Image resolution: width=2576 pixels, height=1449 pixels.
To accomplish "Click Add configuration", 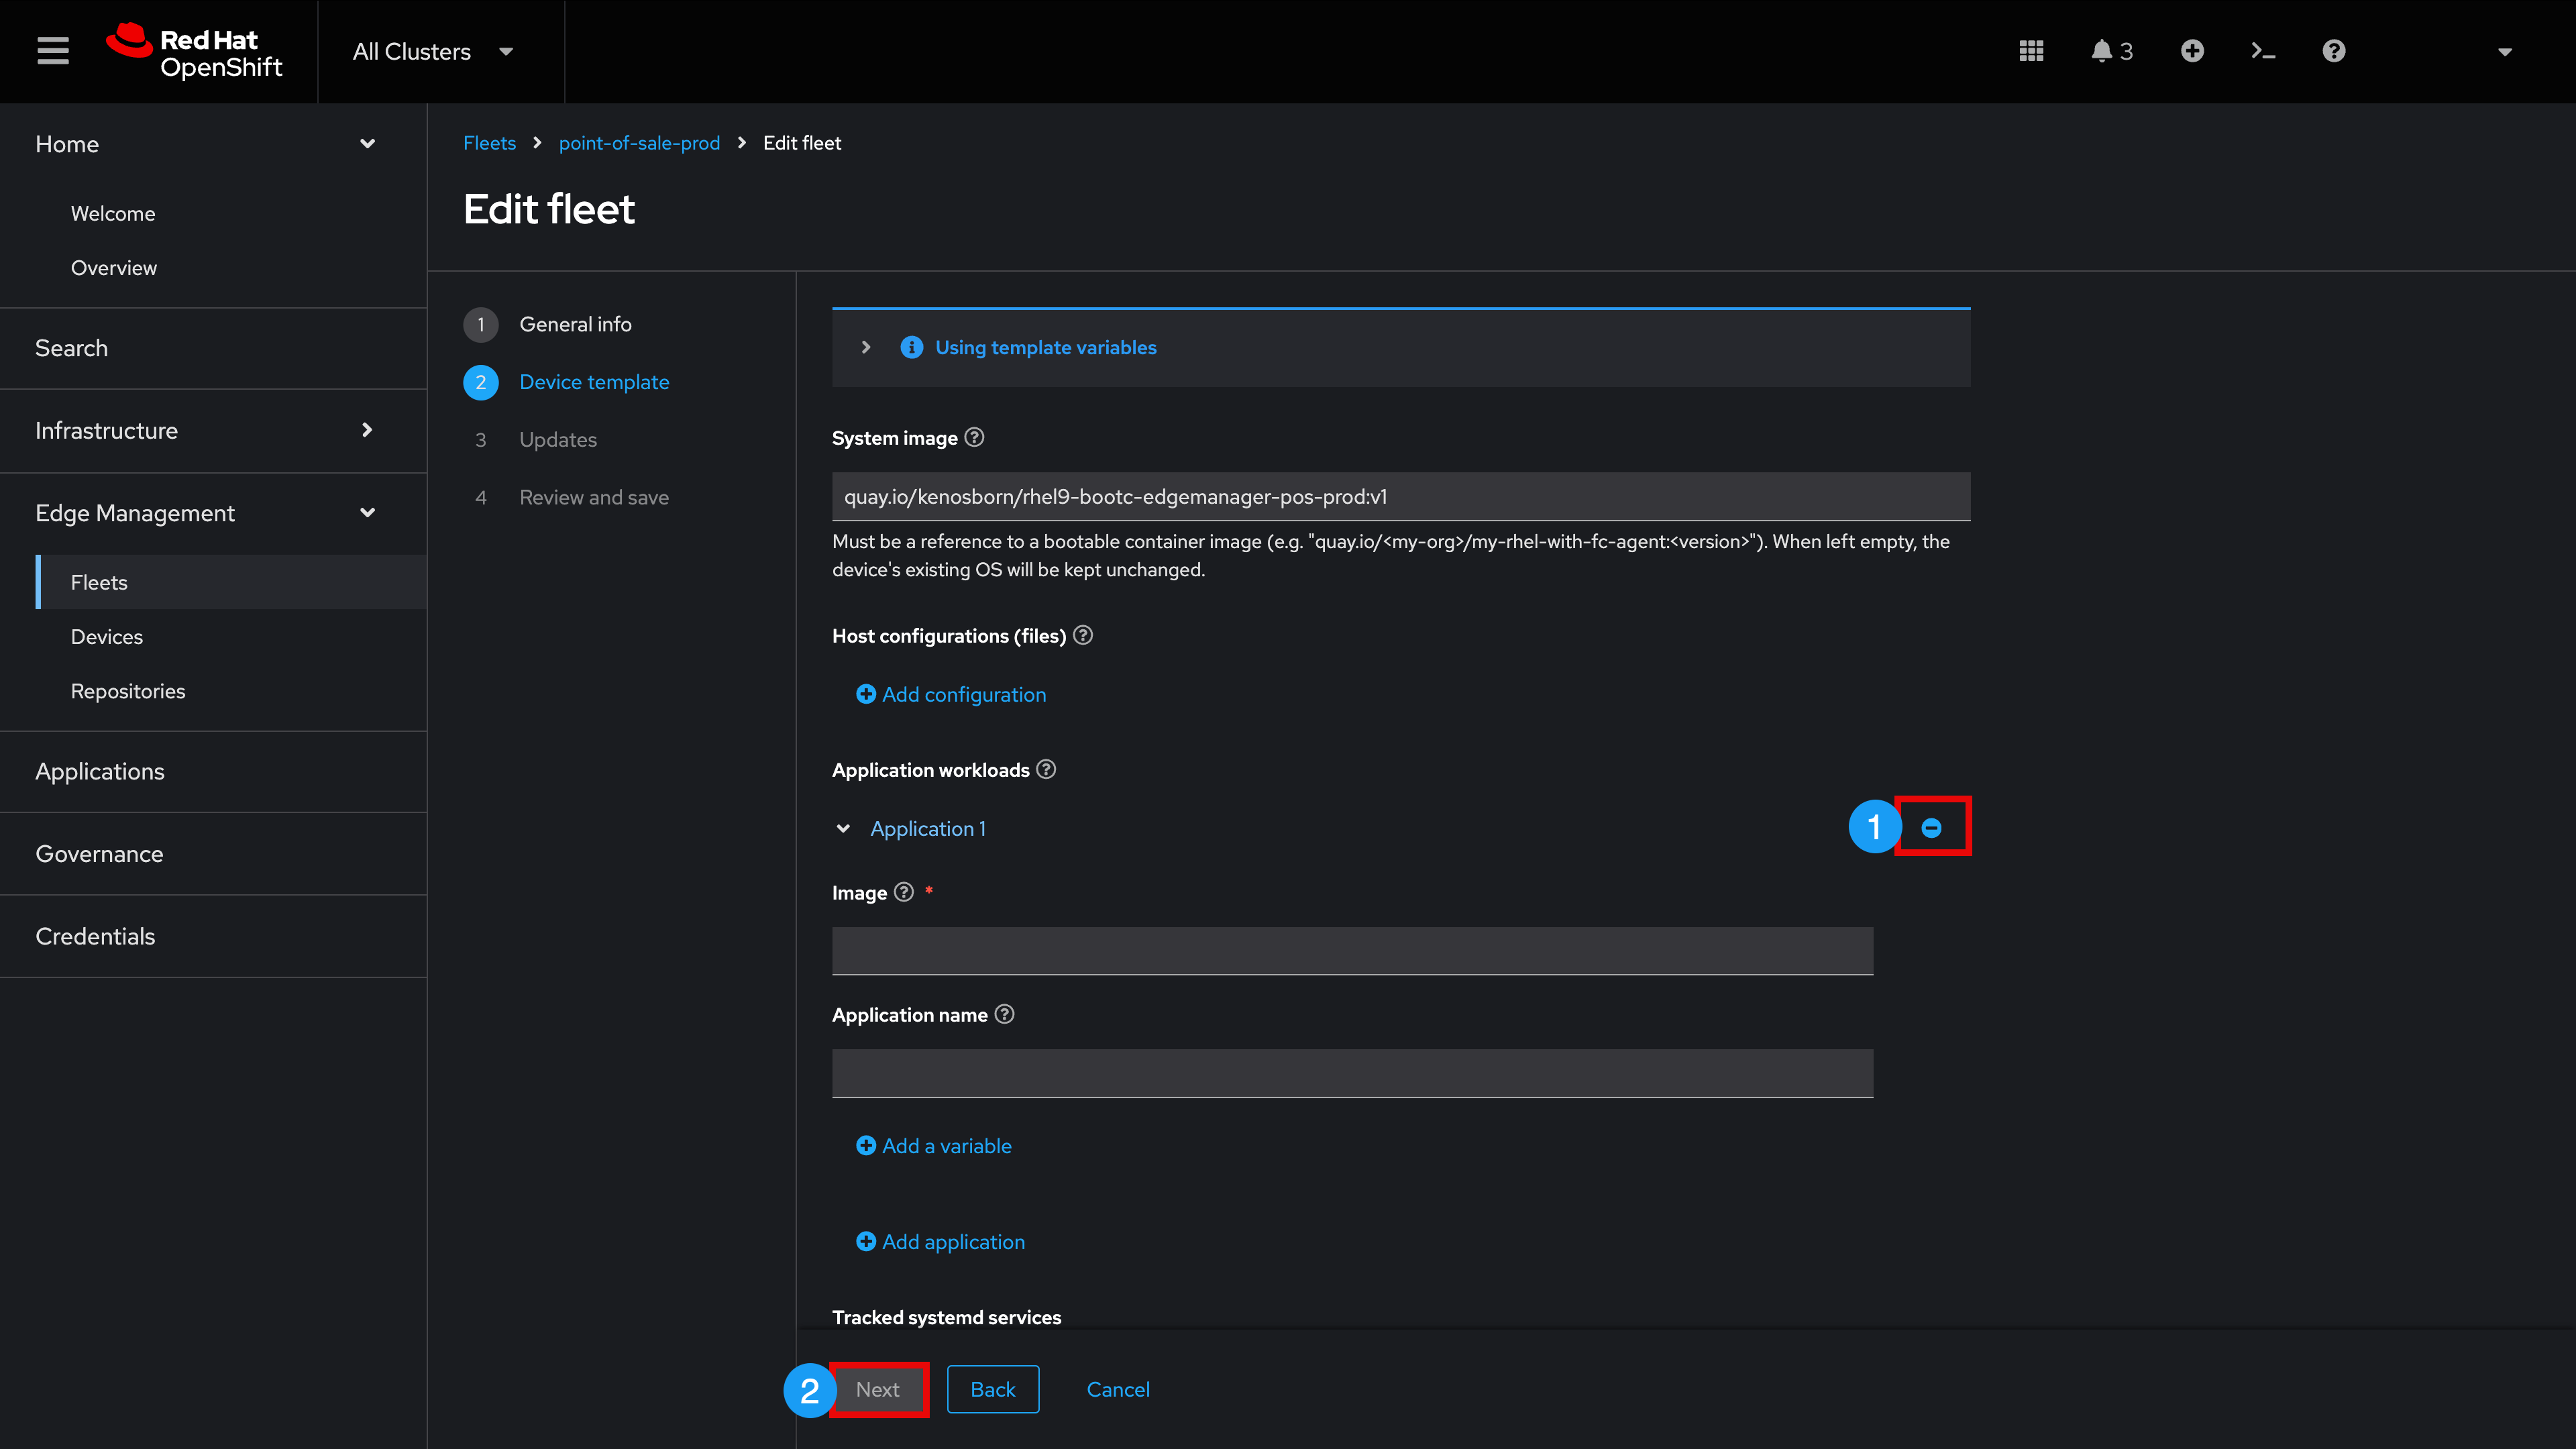I will (x=951, y=694).
